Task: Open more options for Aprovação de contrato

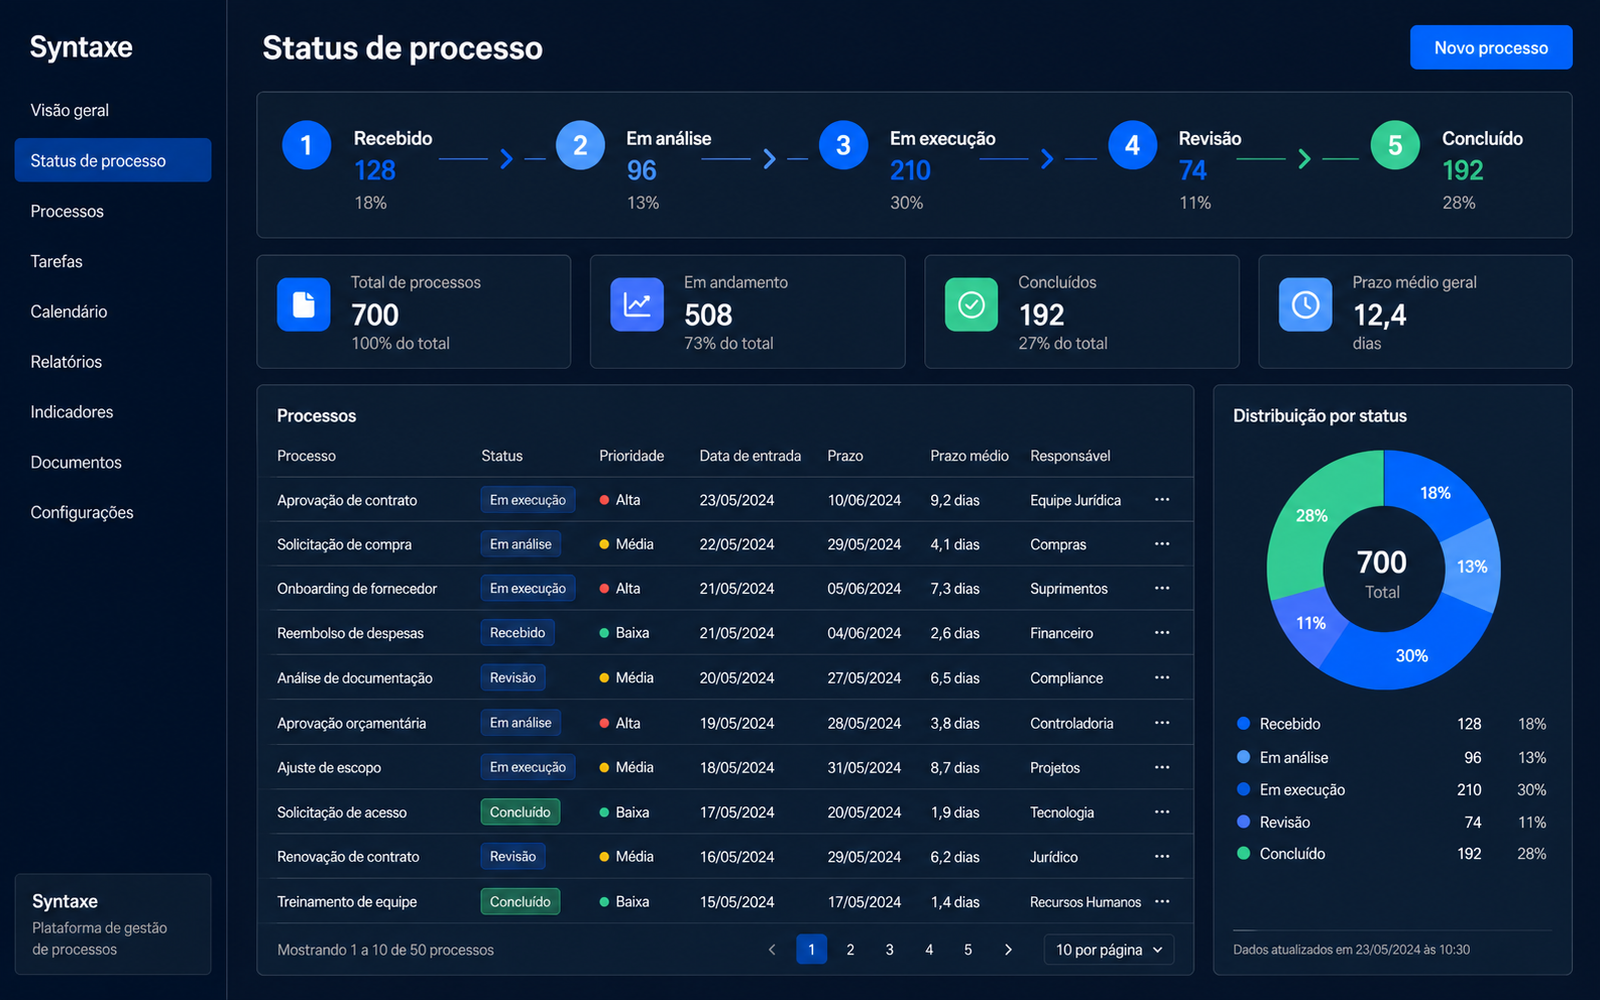Action: (1162, 499)
